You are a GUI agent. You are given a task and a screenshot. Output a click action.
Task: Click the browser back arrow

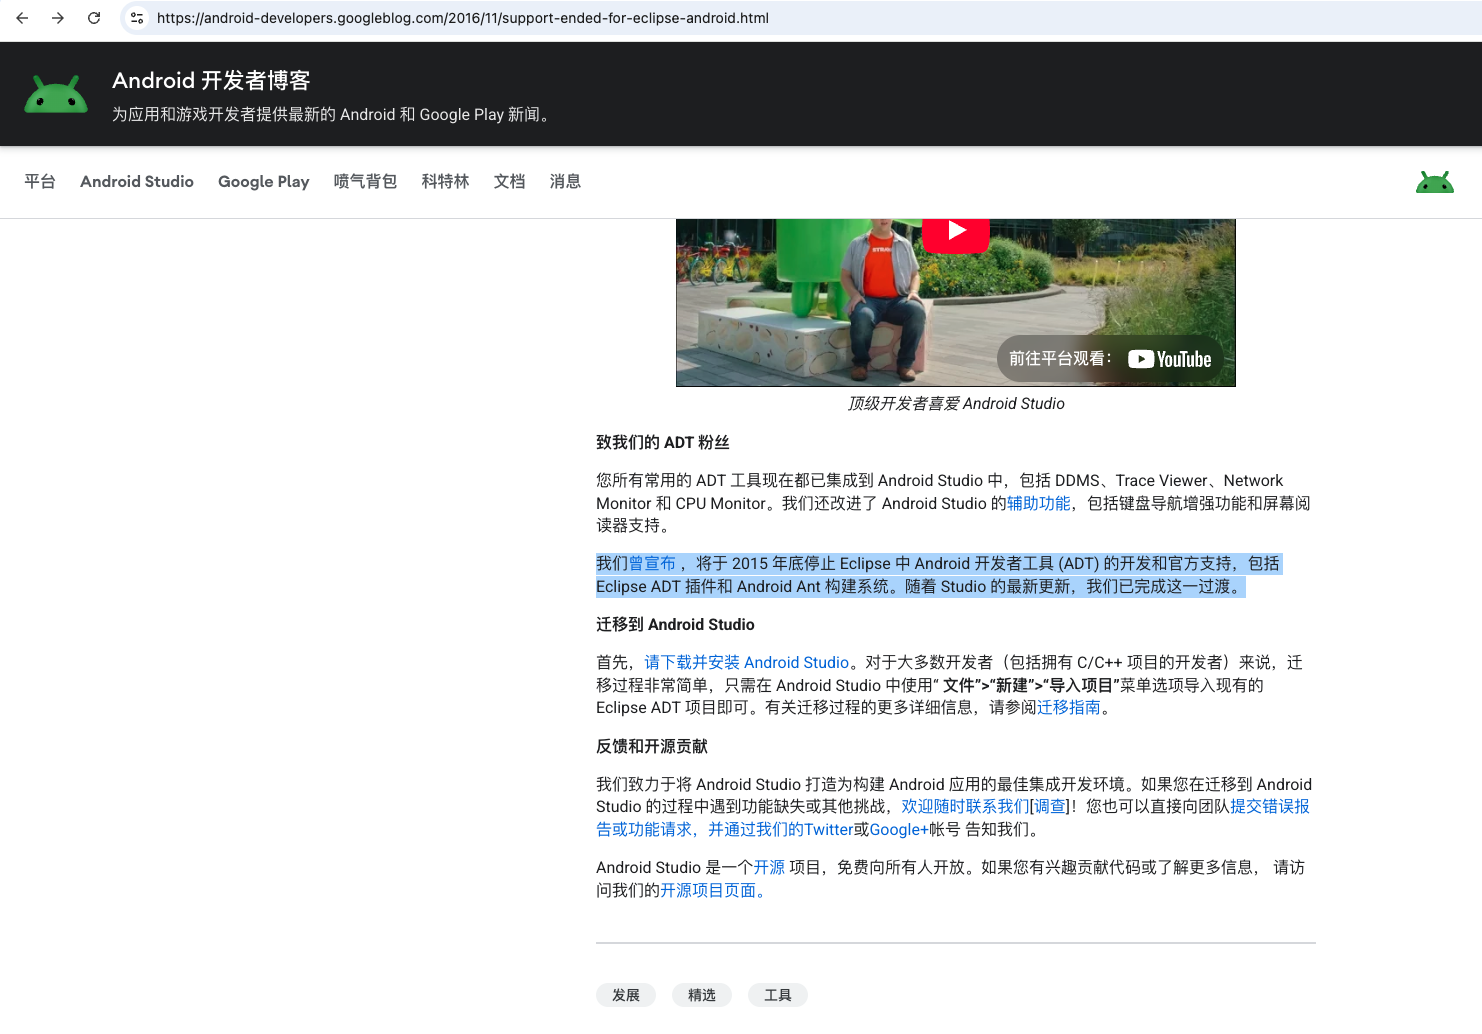coord(22,18)
